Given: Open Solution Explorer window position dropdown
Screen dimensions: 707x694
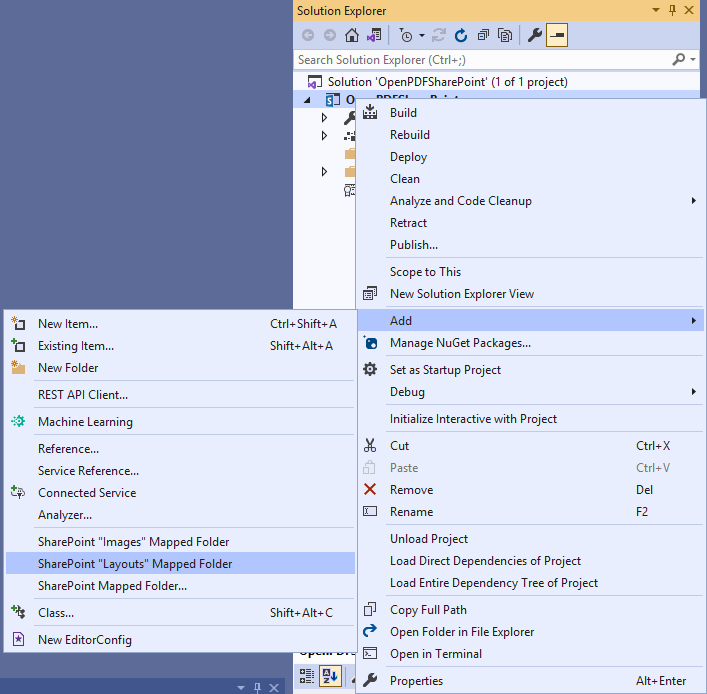Looking at the screenshot, I should click(656, 10).
